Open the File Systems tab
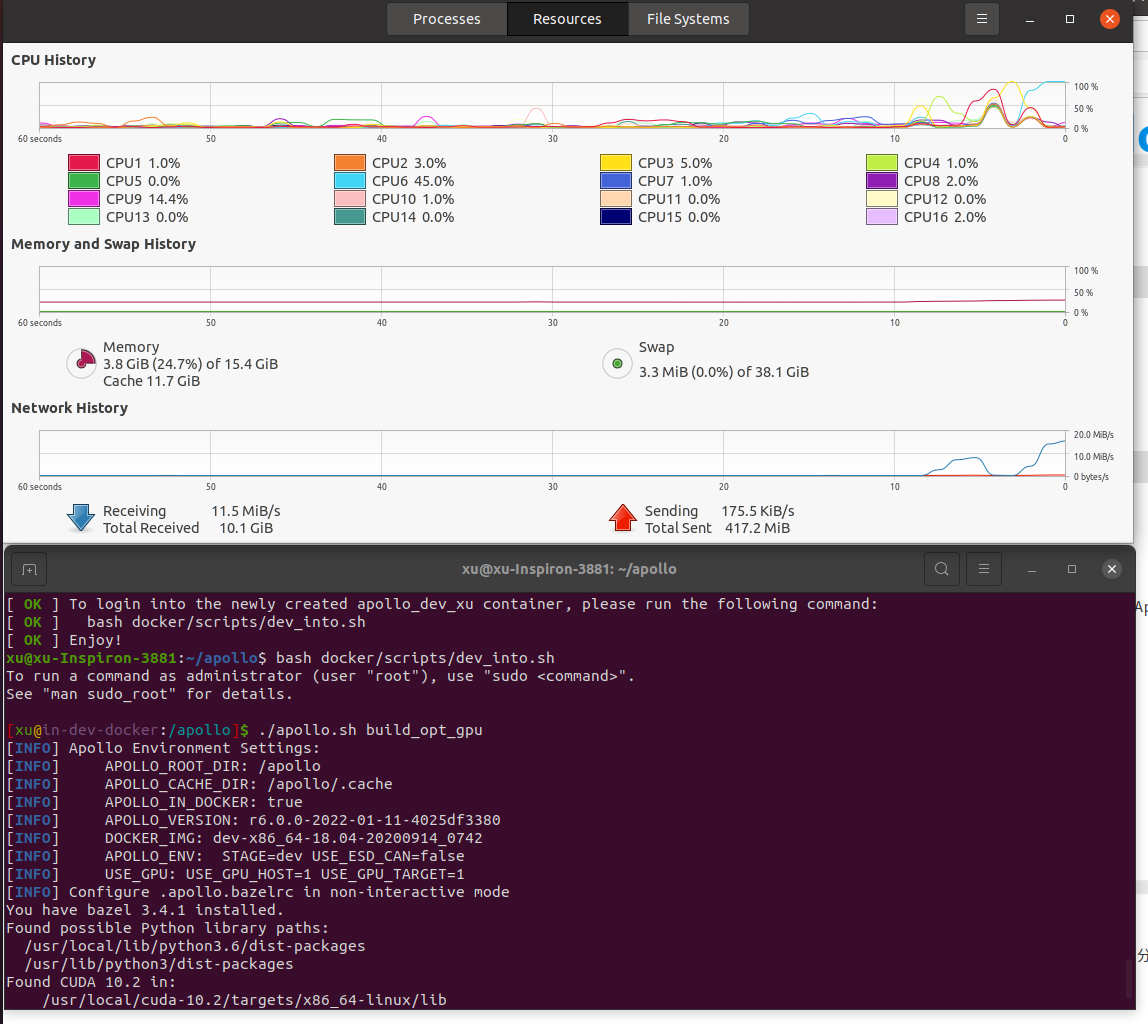This screenshot has width=1148, height=1024. (x=688, y=19)
